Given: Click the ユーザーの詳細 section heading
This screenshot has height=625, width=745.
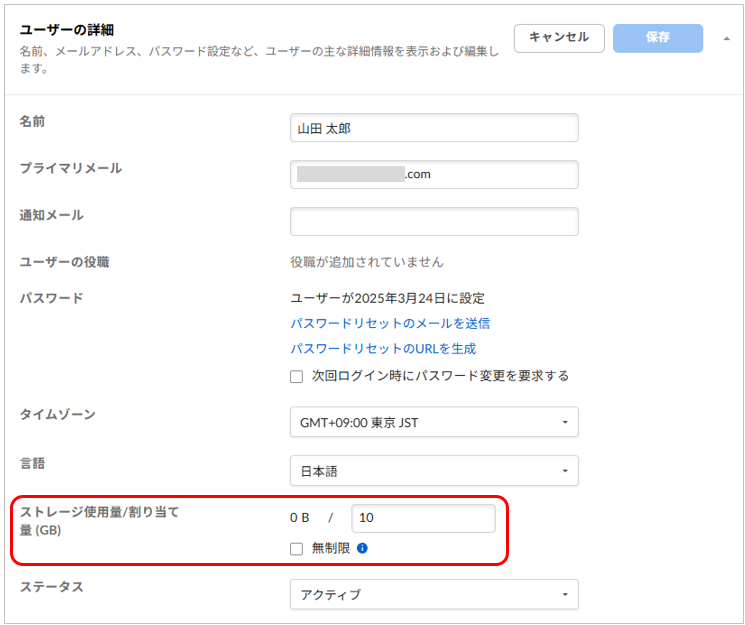Looking at the screenshot, I should pyautogui.click(x=70, y=30).
